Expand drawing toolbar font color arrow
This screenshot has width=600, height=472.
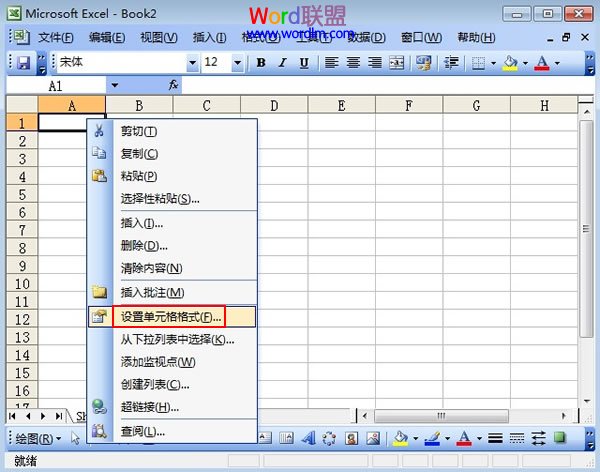coord(479,438)
